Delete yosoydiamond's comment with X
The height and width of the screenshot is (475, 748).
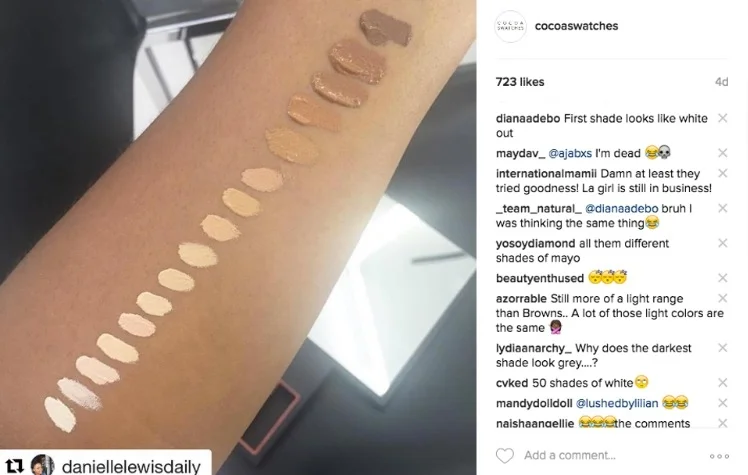723,243
